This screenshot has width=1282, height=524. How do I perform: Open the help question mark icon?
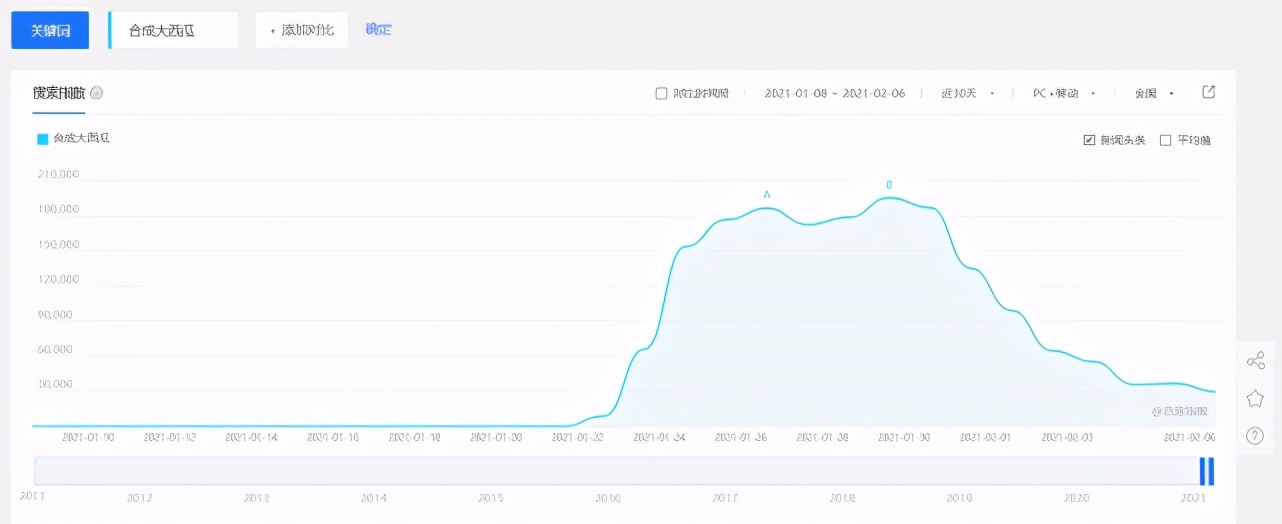[1256, 435]
